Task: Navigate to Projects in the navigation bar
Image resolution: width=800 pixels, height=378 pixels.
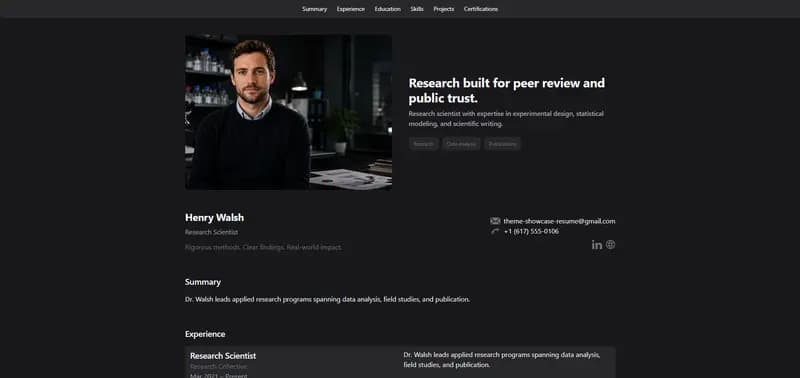Action: (443, 9)
